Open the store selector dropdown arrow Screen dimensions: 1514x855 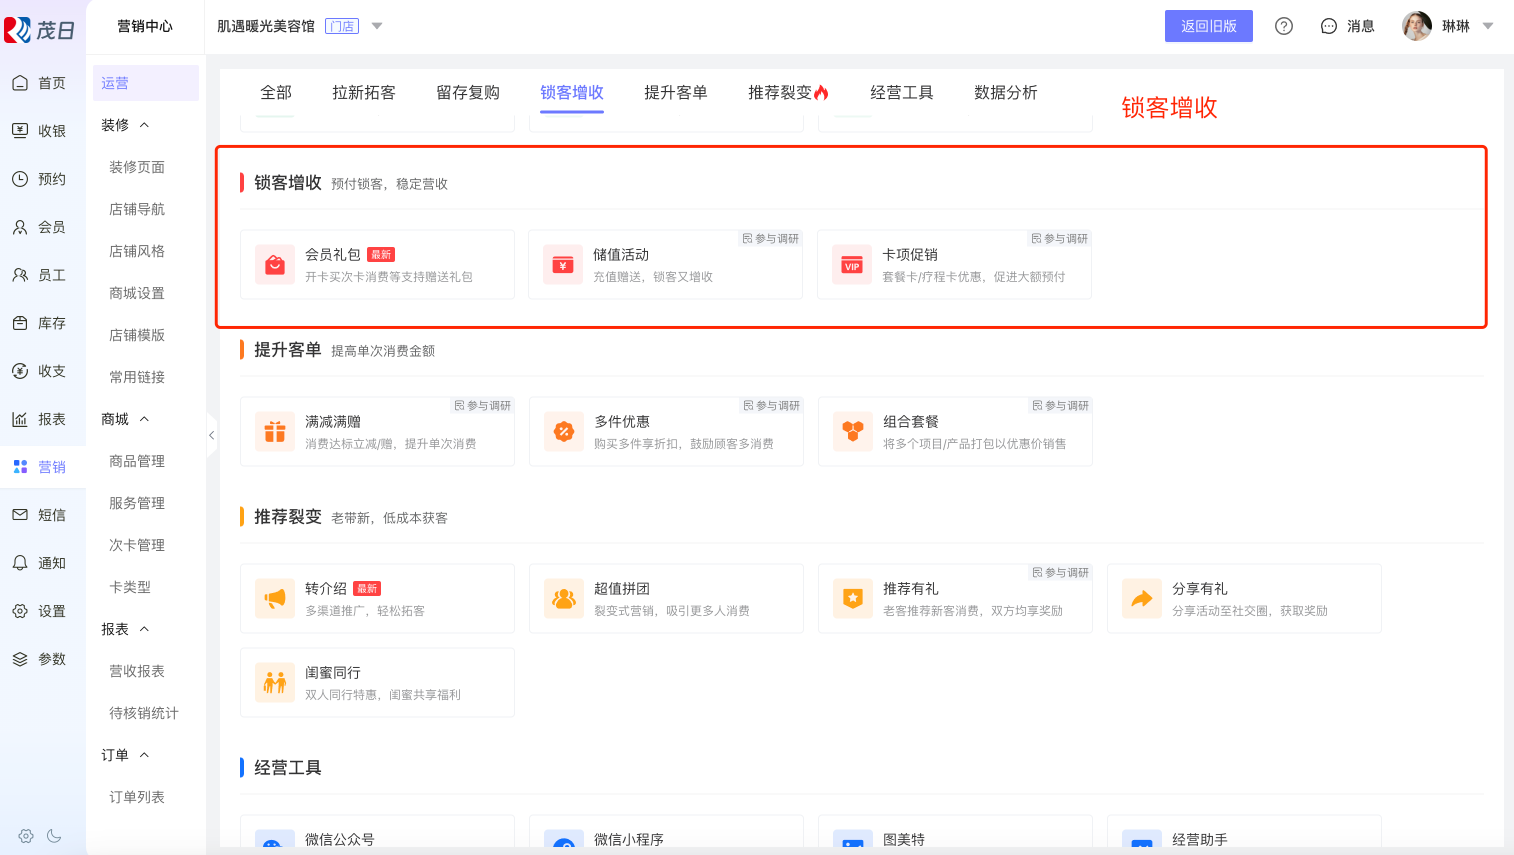click(377, 26)
